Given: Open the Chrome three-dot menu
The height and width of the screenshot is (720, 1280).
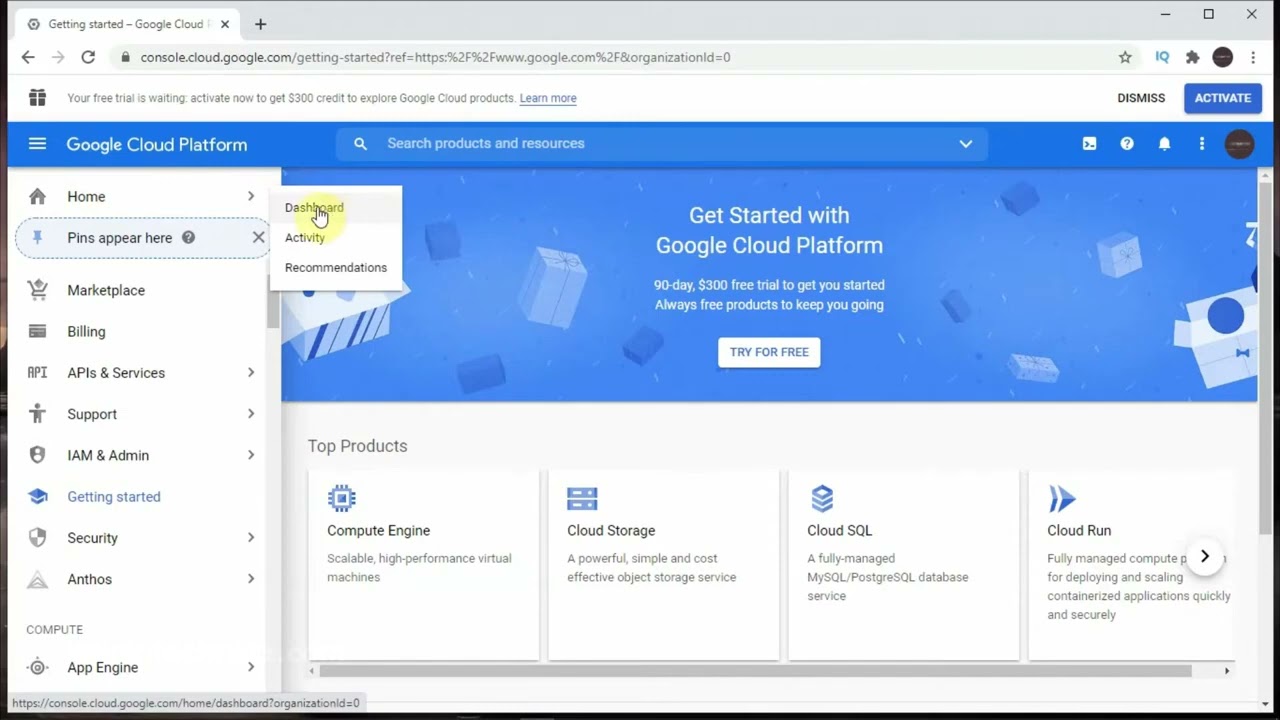Looking at the screenshot, I should (x=1253, y=57).
